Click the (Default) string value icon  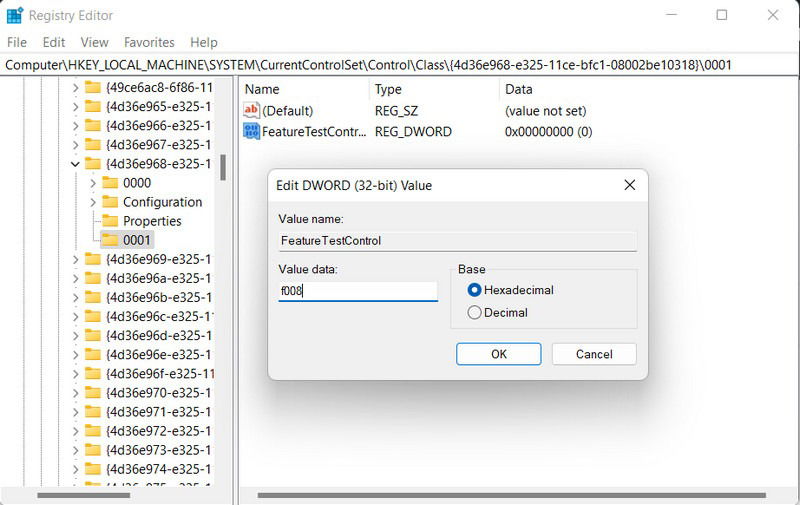click(x=252, y=110)
